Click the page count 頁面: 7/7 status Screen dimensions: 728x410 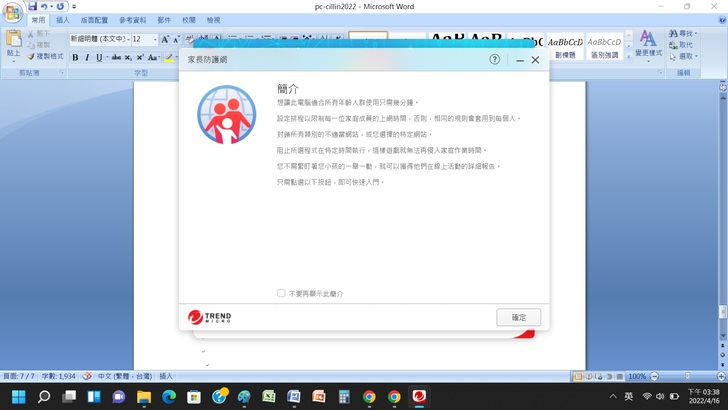(x=19, y=376)
